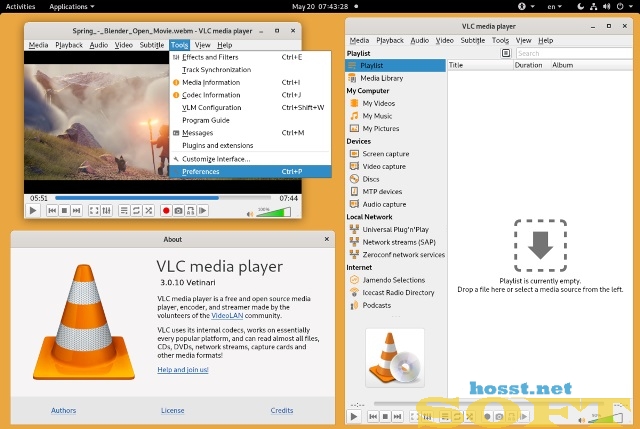Viewport: 640px width, 429px height.
Task: Stop playback in left VLC window
Action: point(64,211)
